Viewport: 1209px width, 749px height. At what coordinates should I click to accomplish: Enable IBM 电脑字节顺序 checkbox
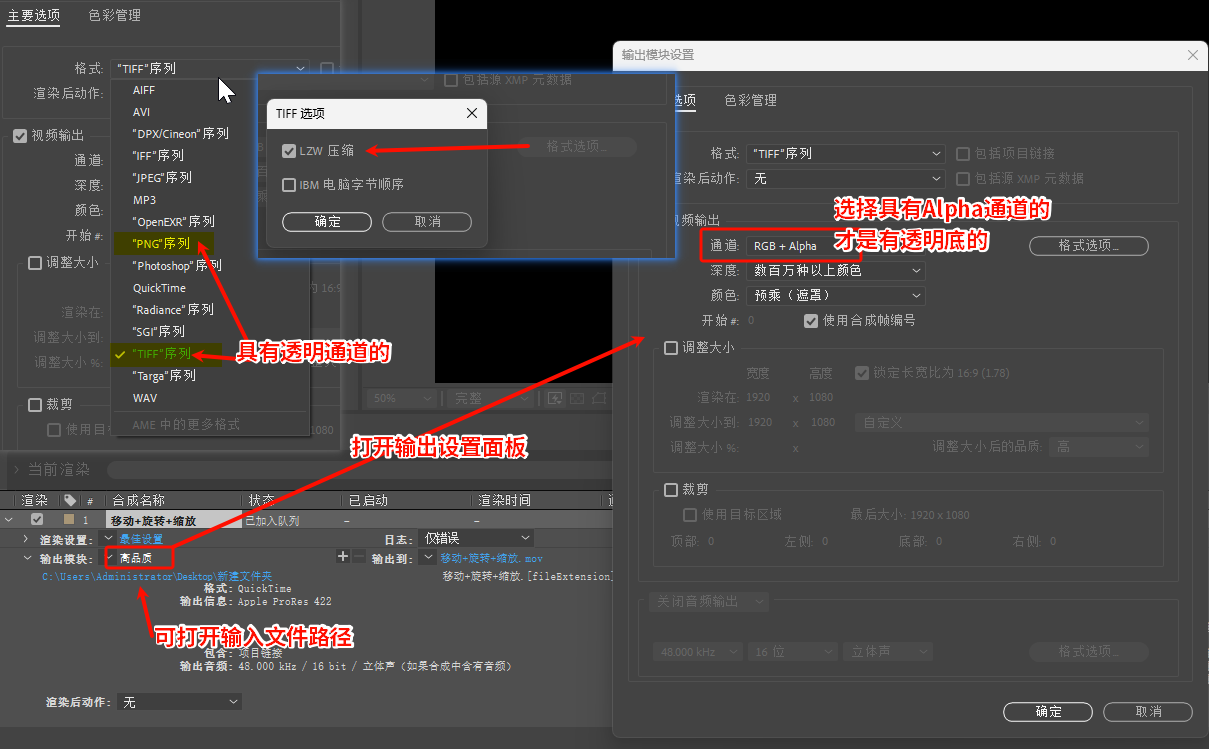[x=289, y=185]
